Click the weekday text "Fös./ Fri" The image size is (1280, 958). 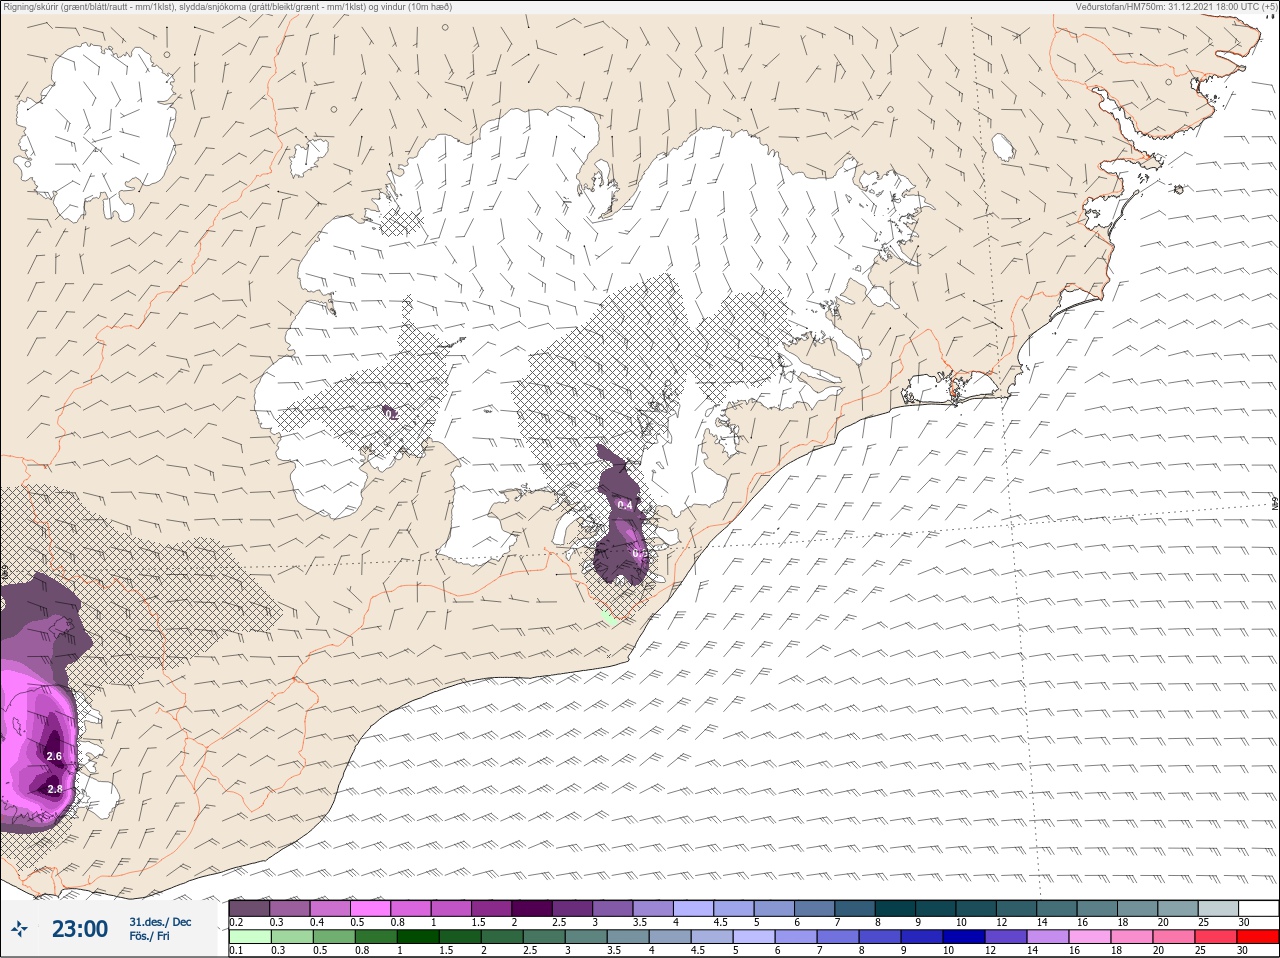tap(149, 936)
